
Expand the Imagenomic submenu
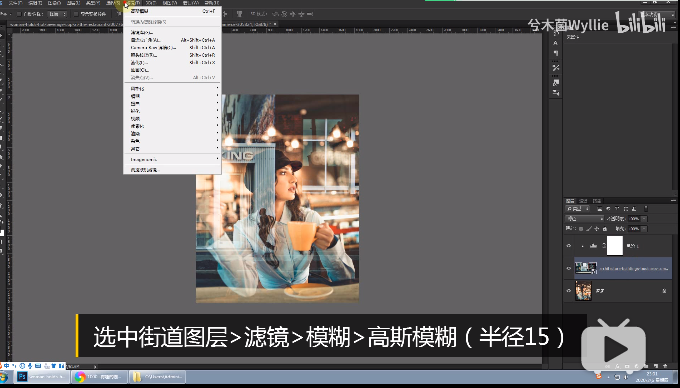tap(173, 160)
